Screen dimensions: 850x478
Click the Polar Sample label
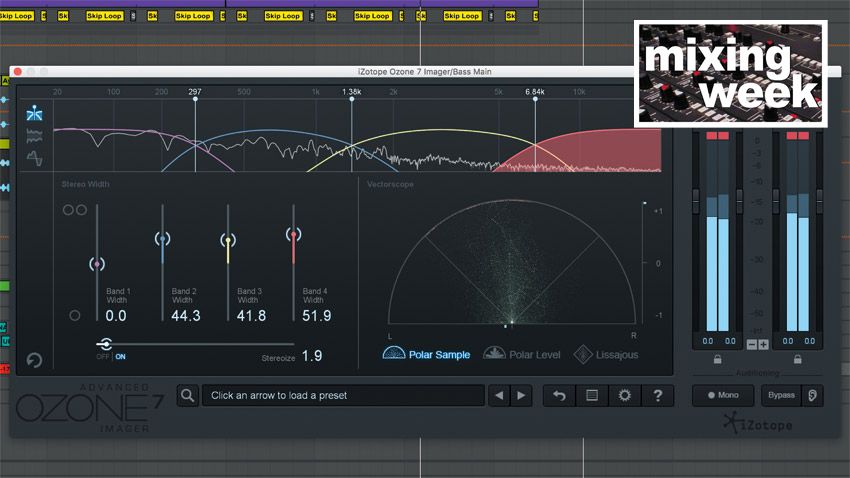pos(439,354)
